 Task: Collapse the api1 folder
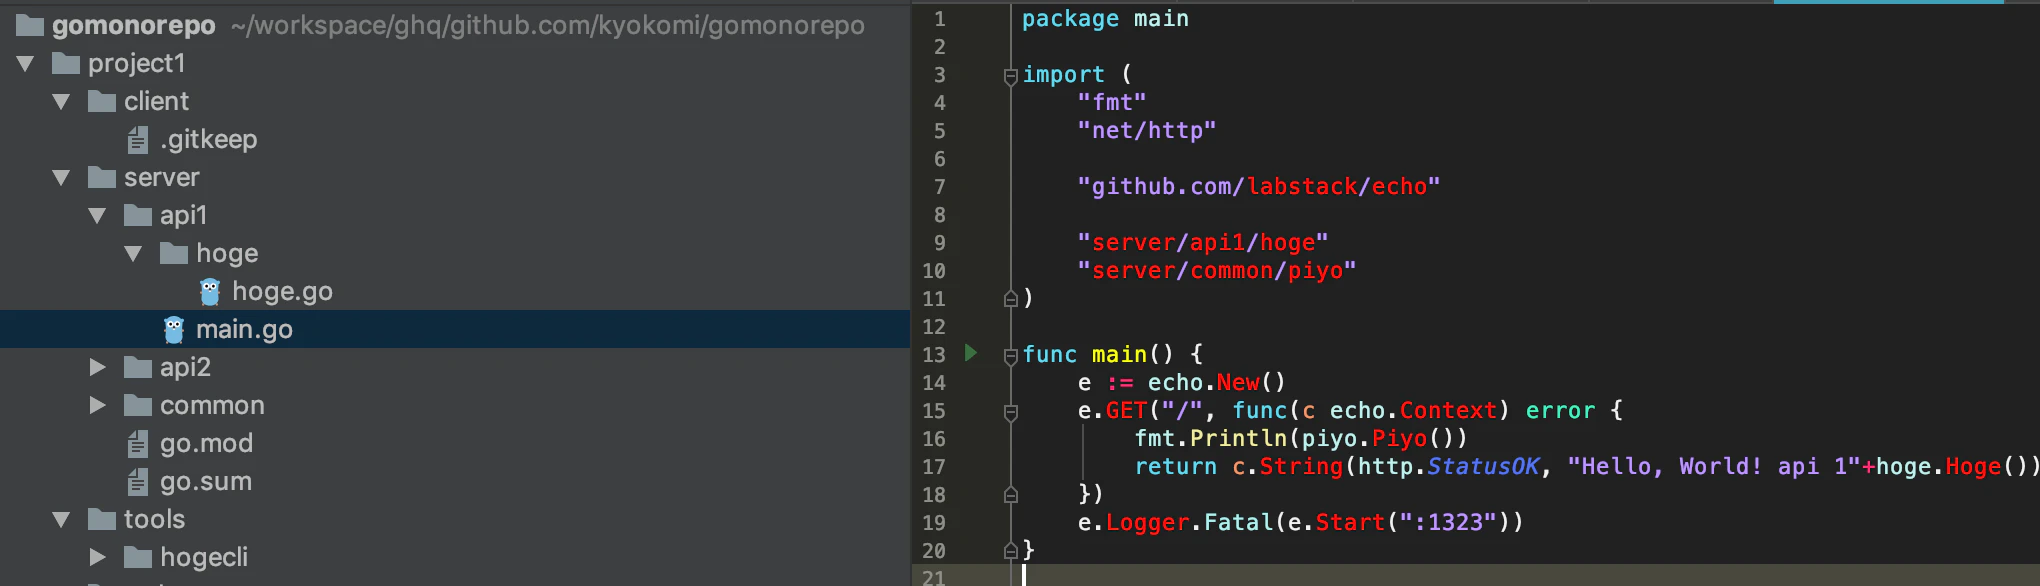98,216
